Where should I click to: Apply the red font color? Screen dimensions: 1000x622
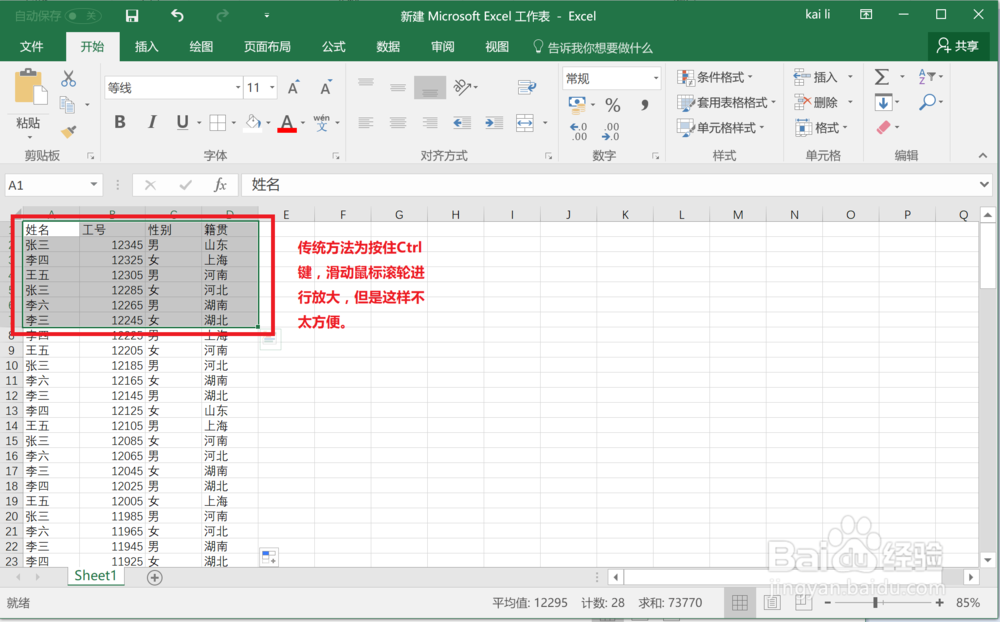click(x=287, y=122)
